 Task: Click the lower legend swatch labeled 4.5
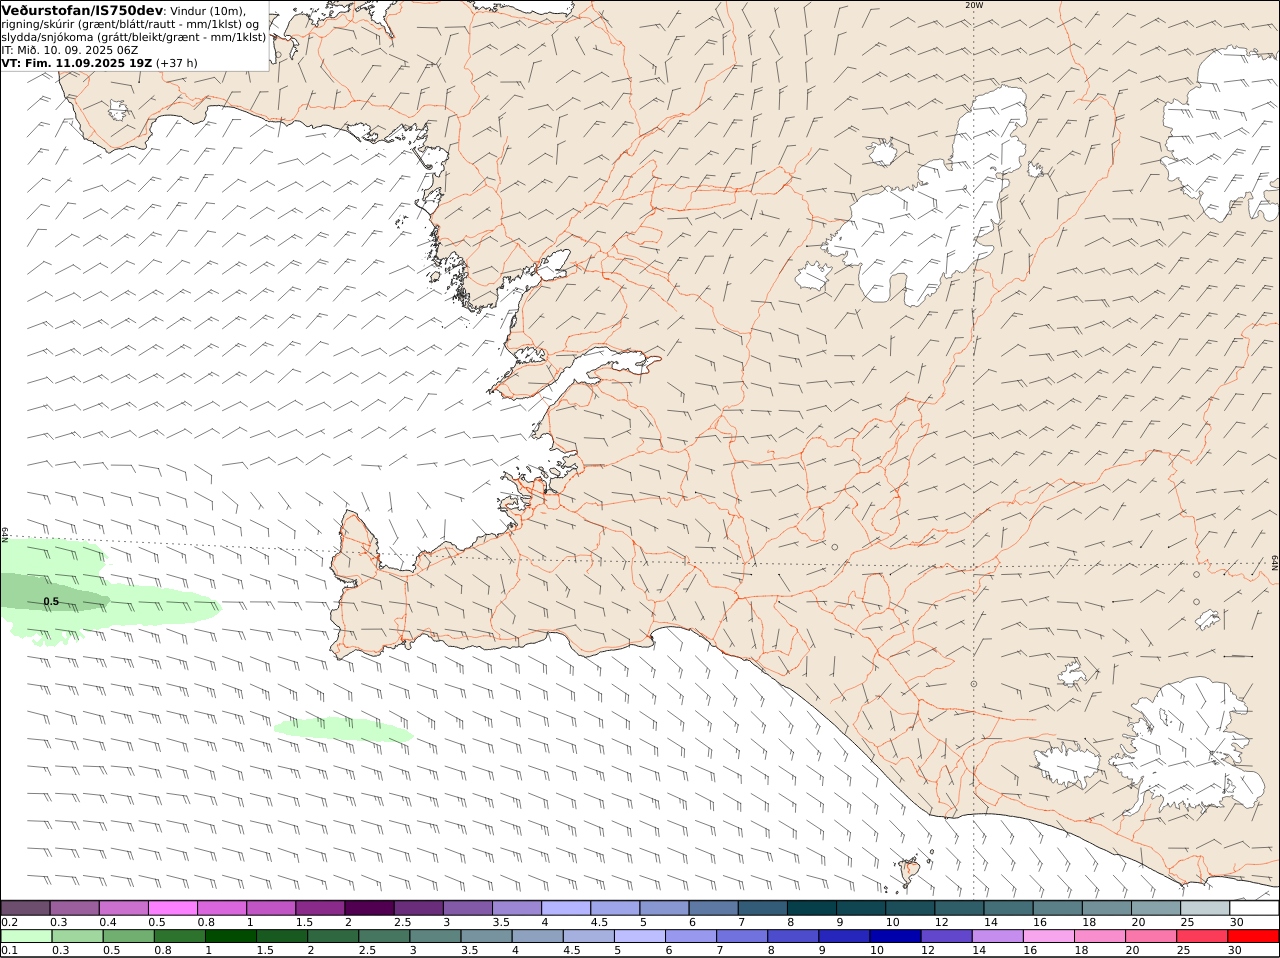(588, 936)
